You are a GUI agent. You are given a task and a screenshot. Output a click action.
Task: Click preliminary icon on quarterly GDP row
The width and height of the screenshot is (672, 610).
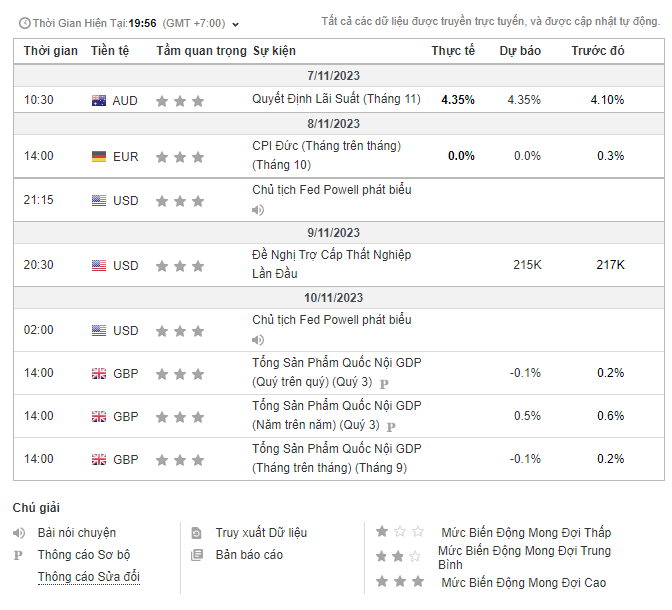(x=384, y=382)
